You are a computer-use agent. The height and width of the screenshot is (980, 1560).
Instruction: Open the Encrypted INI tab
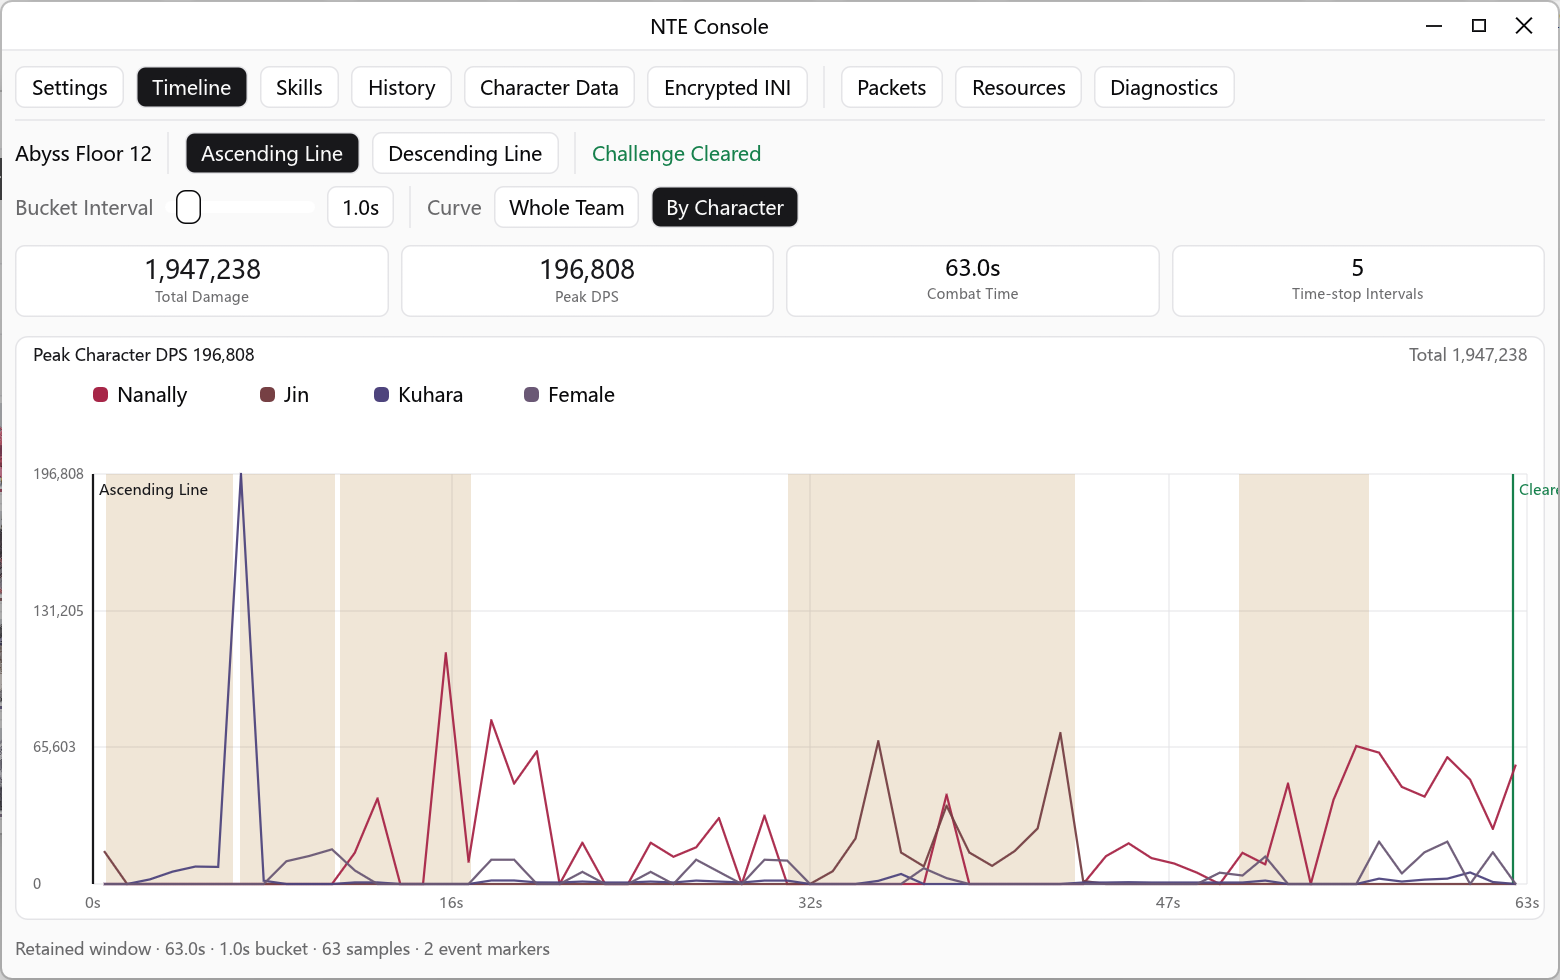(x=727, y=88)
